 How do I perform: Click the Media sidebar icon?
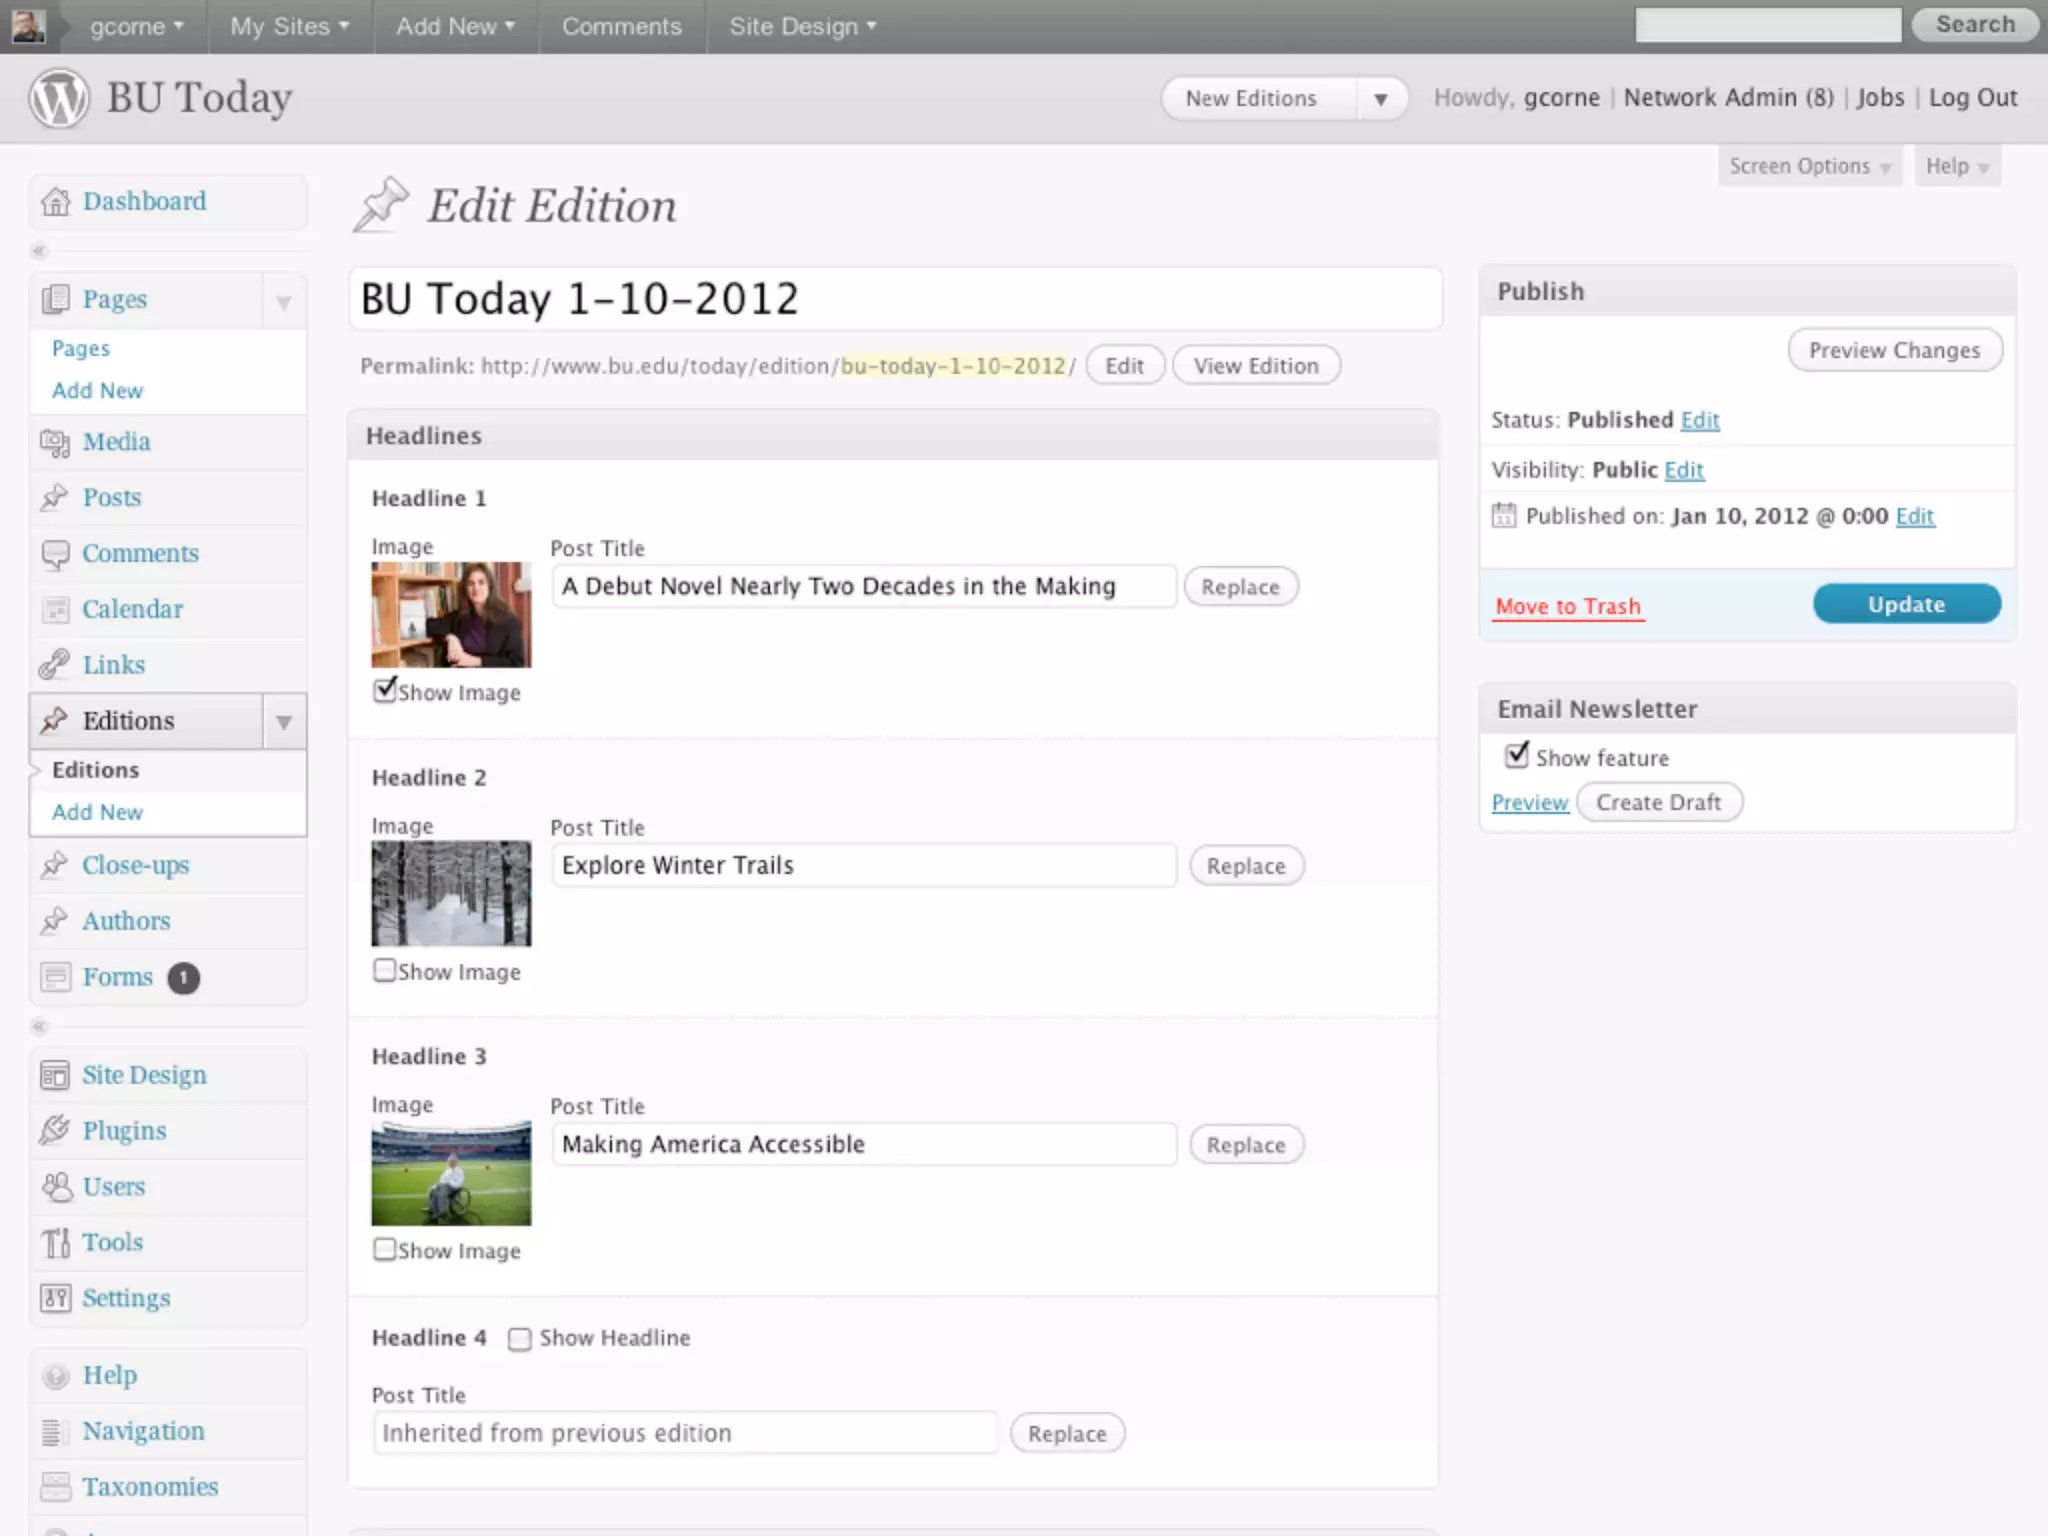point(55,442)
